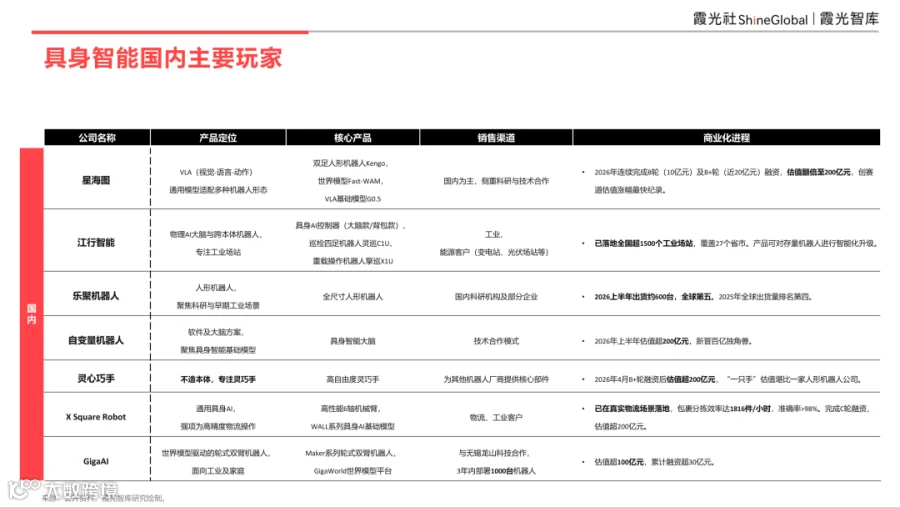This screenshot has width=900, height=507.
Task: Select the 商业化进程 column header
Action: coord(726,138)
